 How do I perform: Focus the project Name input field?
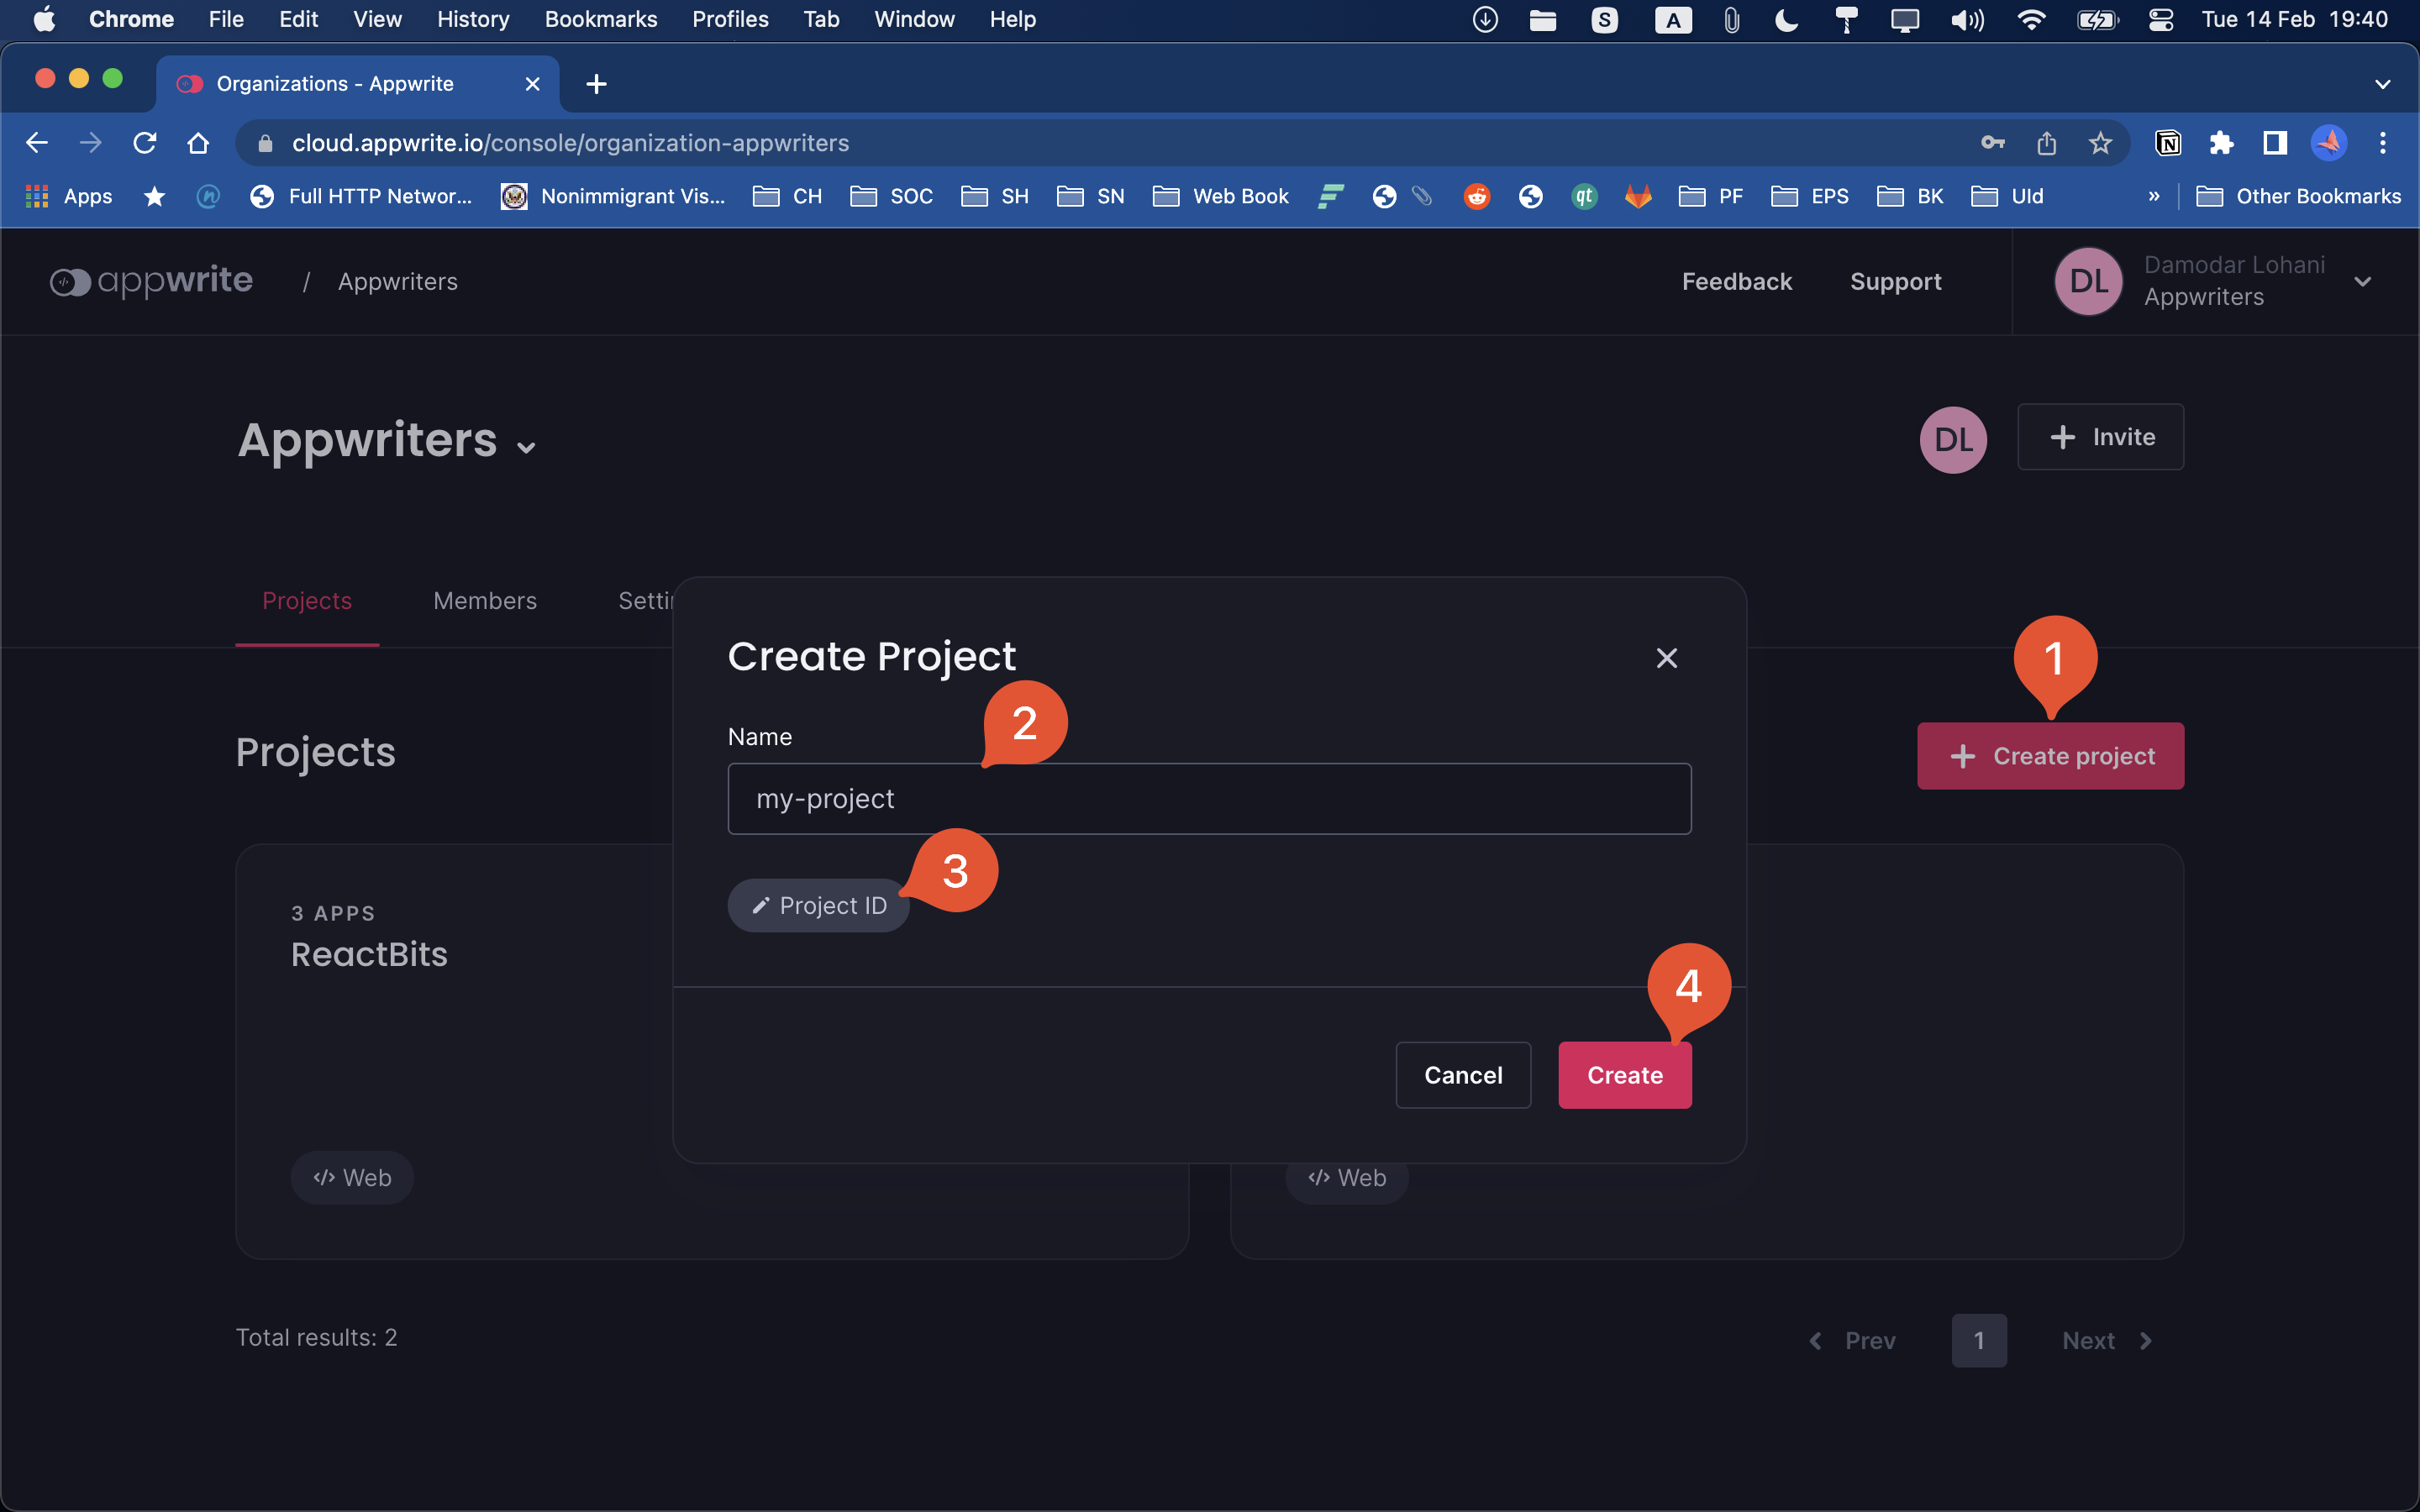(1209, 799)
